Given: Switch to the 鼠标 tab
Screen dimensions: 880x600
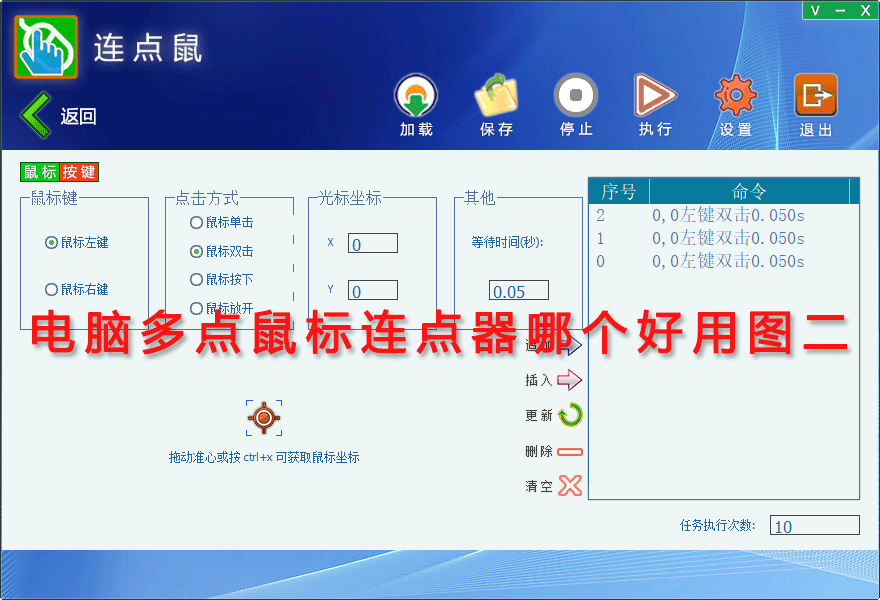Looking at the screenshot, I should [x=40, y=172].
